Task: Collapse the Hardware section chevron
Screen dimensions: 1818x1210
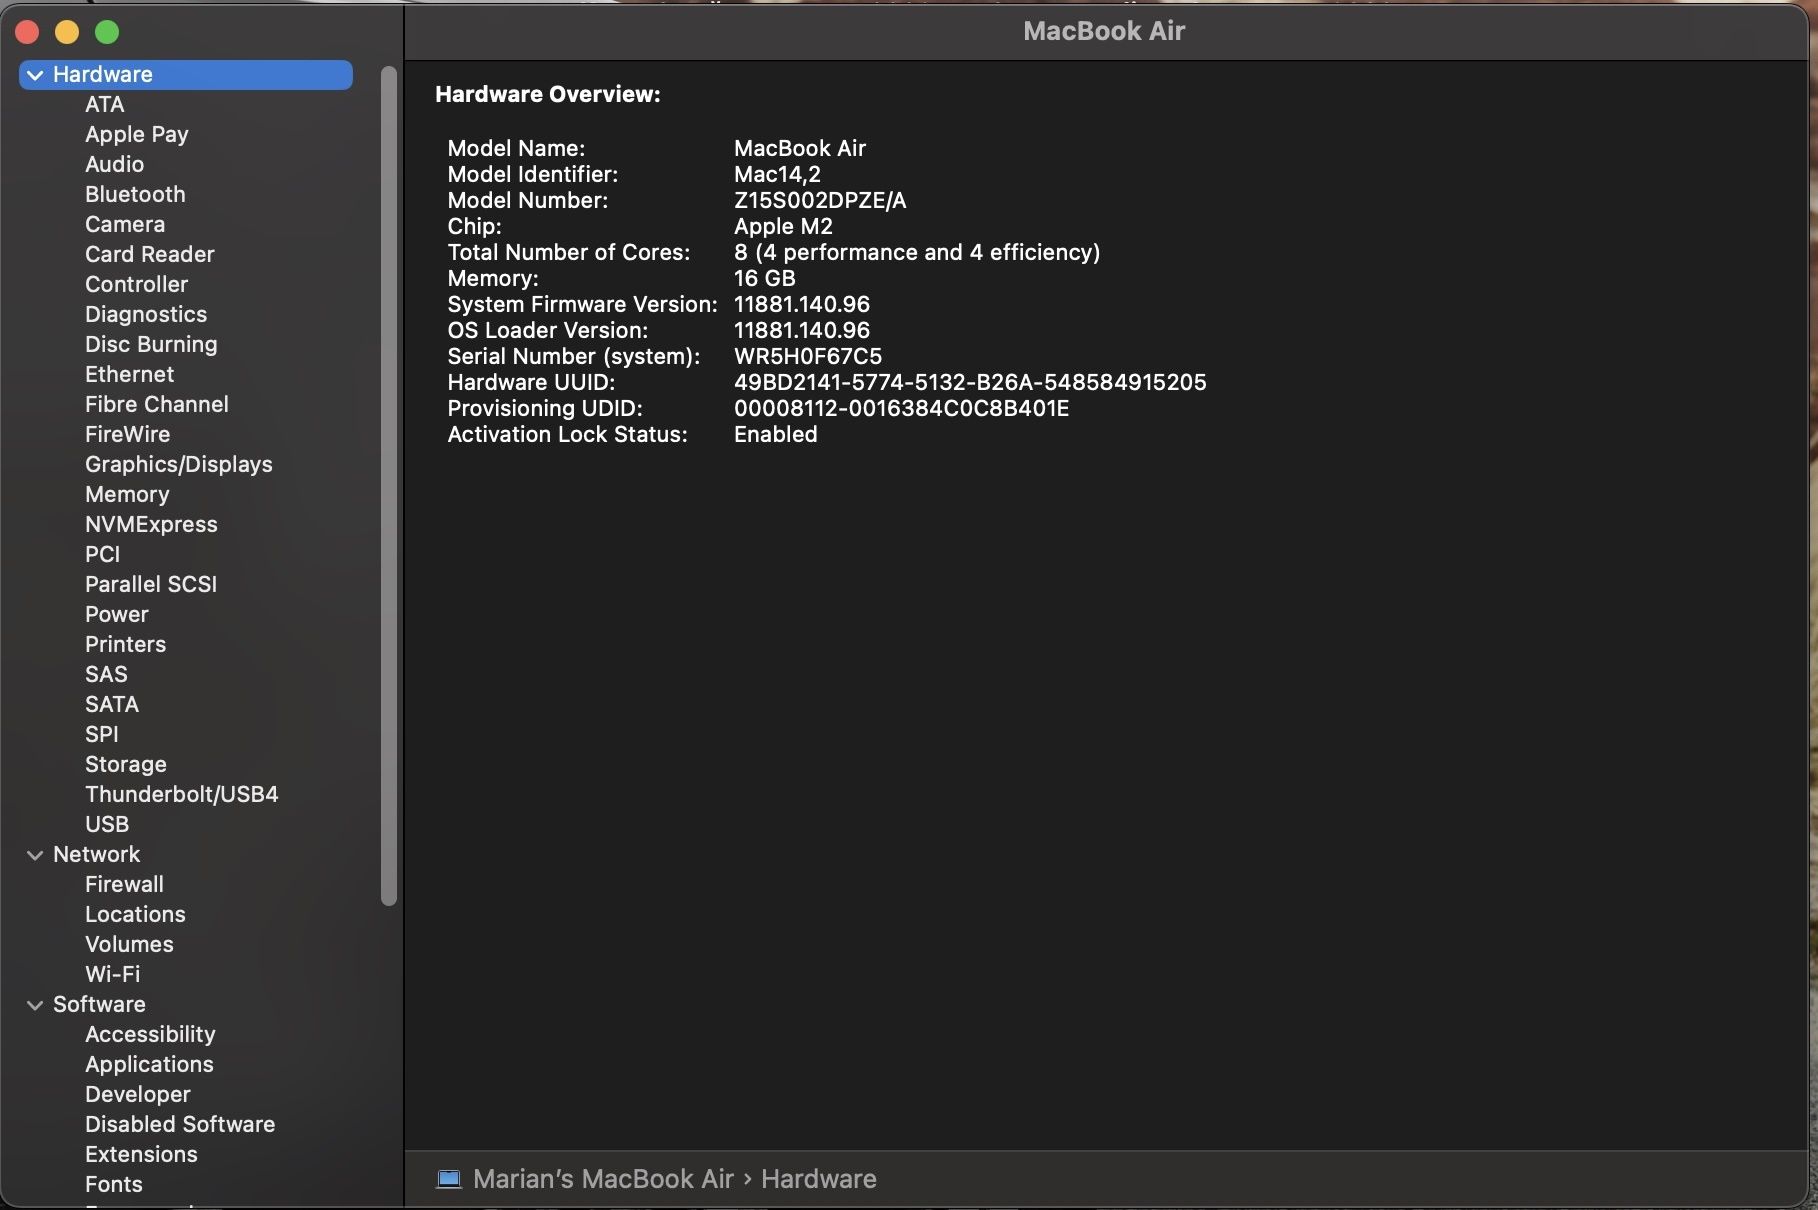Action: point(35,75)
